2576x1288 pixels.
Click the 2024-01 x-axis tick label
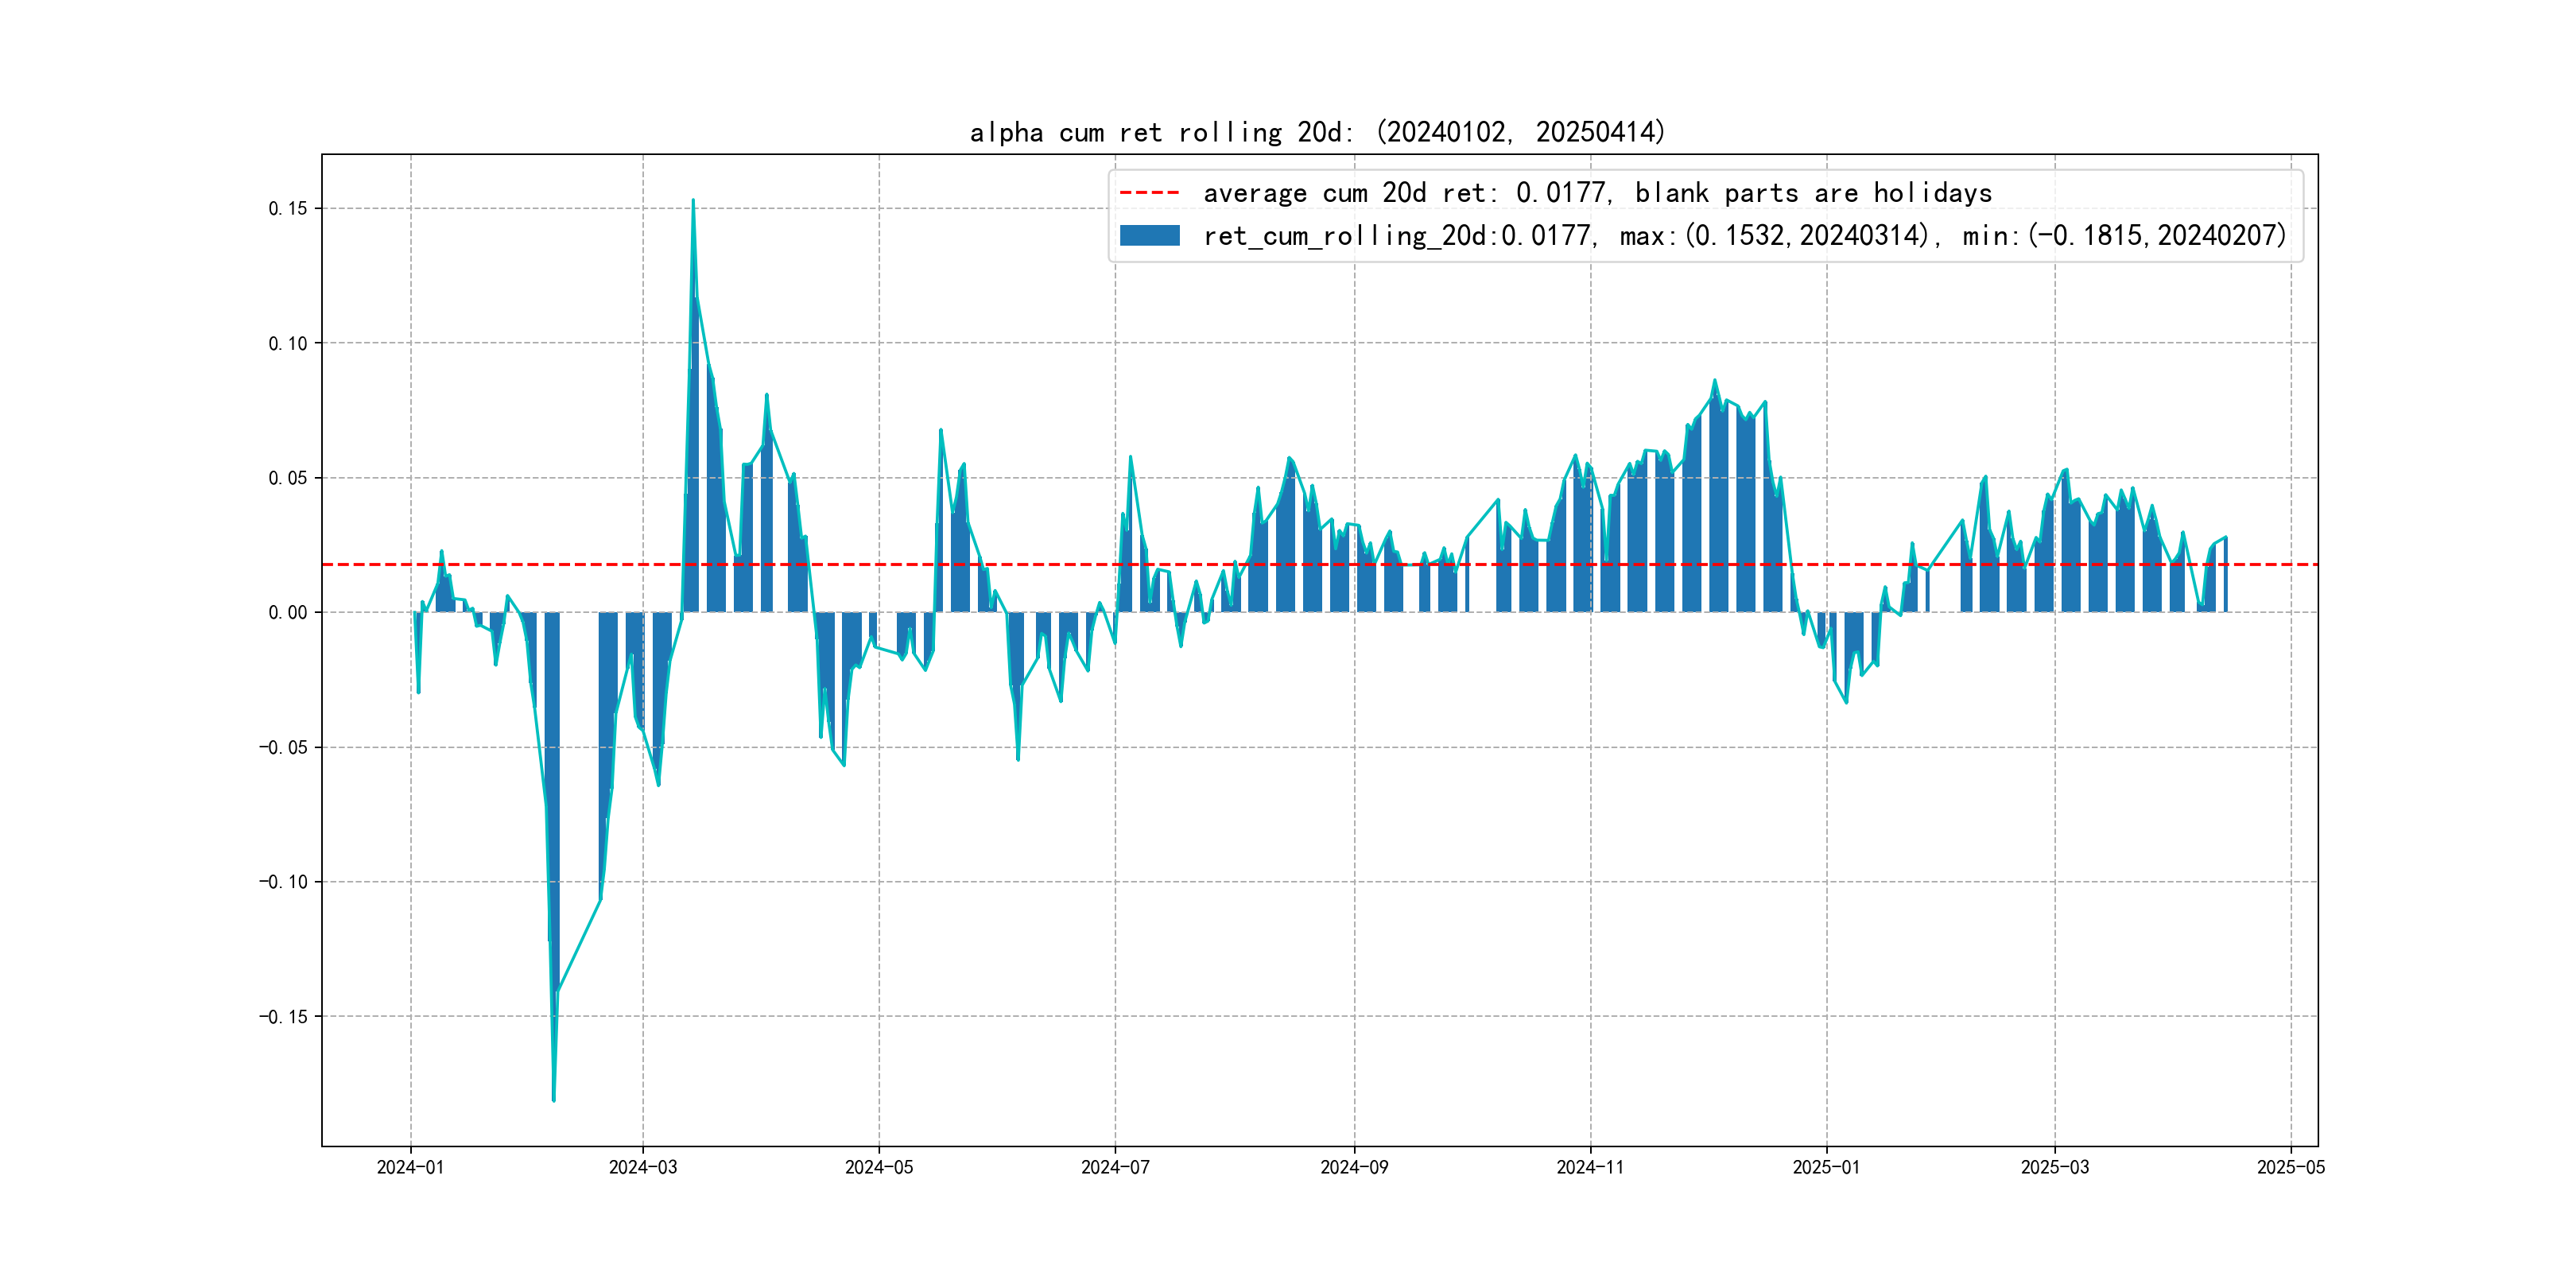(410, 1167)
